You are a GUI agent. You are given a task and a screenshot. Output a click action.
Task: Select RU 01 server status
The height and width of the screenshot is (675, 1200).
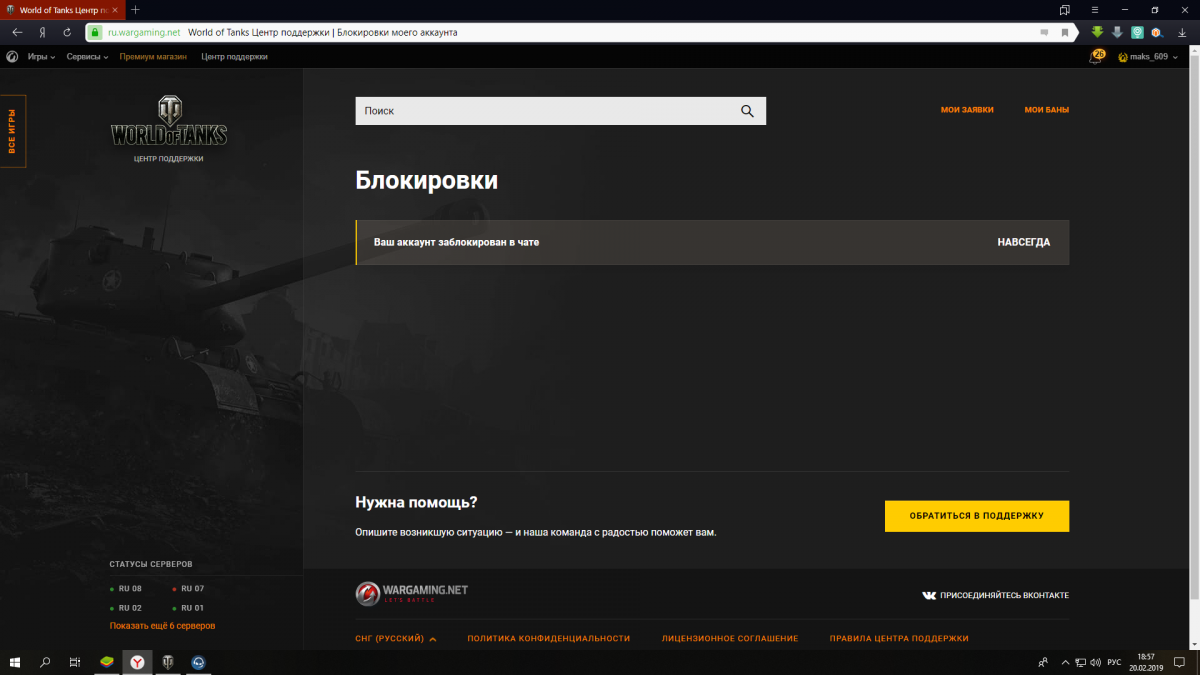(188, 608)
